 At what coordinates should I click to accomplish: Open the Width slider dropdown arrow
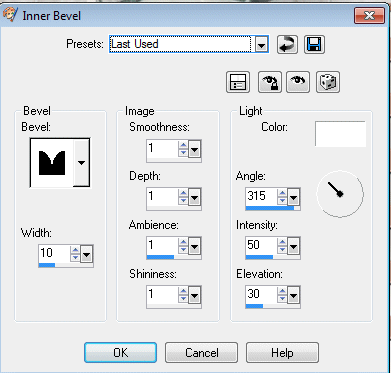pyautogui.click(x=87, y=255)
